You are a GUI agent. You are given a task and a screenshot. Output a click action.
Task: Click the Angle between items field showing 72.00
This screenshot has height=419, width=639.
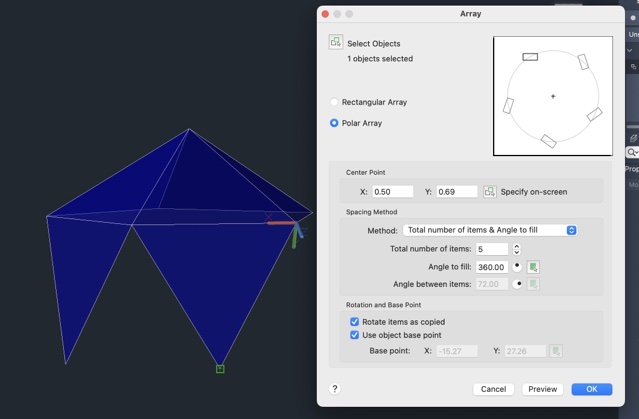492,284
